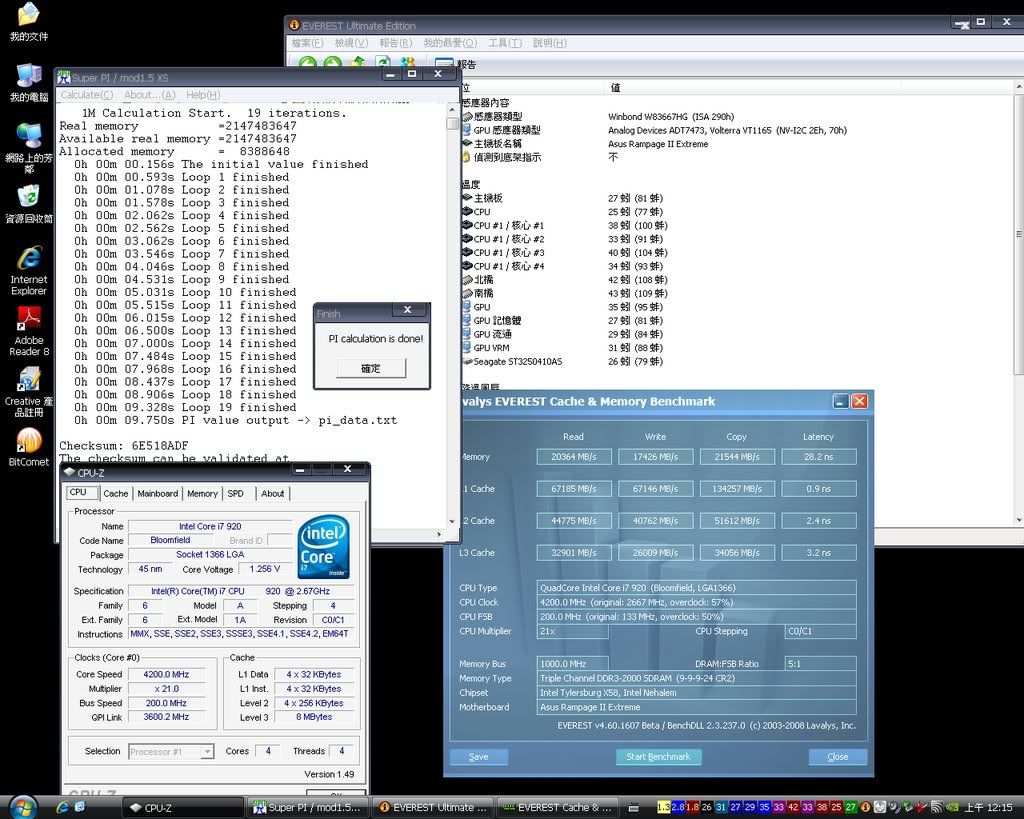The width and height of the screenshot is (1024, 819).
Task: Click the Memory Read value 20364 MB/s
Action: point(574,457)
